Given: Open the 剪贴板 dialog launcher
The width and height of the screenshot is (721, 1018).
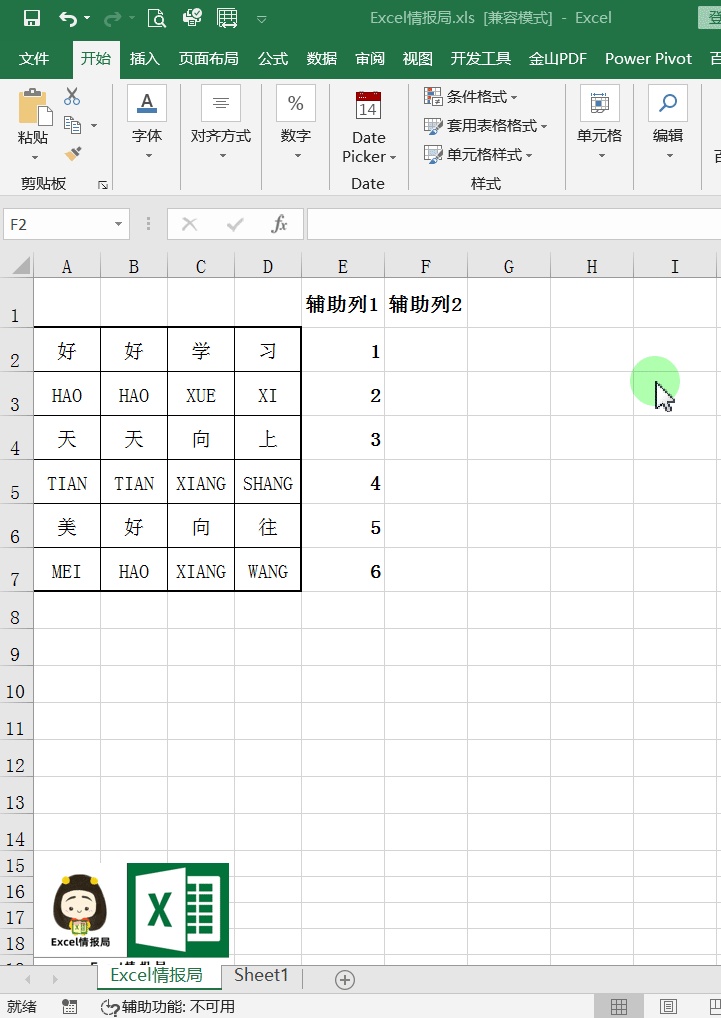Looking at the screenshot, I should click(x=103, y=185).
